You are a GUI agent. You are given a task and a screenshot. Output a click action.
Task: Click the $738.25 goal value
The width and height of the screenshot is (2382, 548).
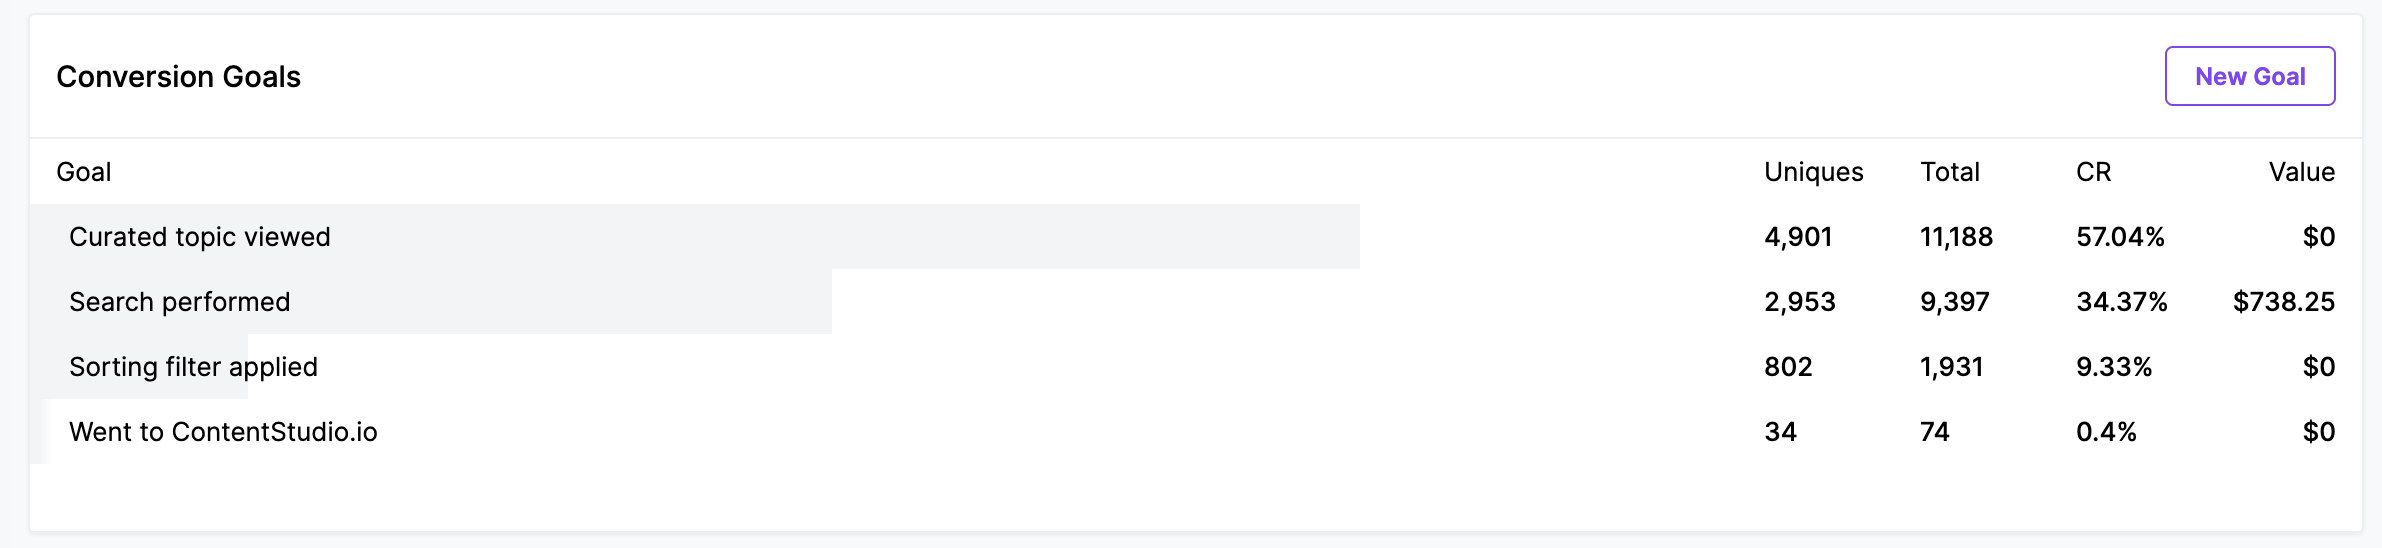point(2283,302)
